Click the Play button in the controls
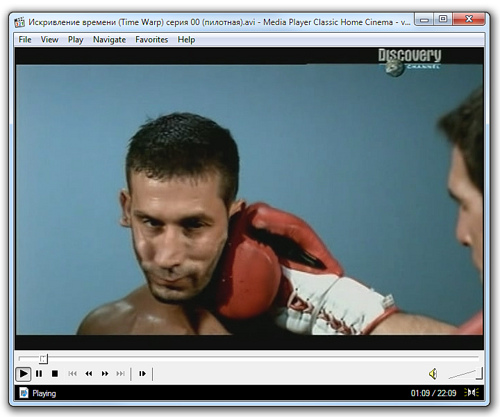 [x=23, y=374]
